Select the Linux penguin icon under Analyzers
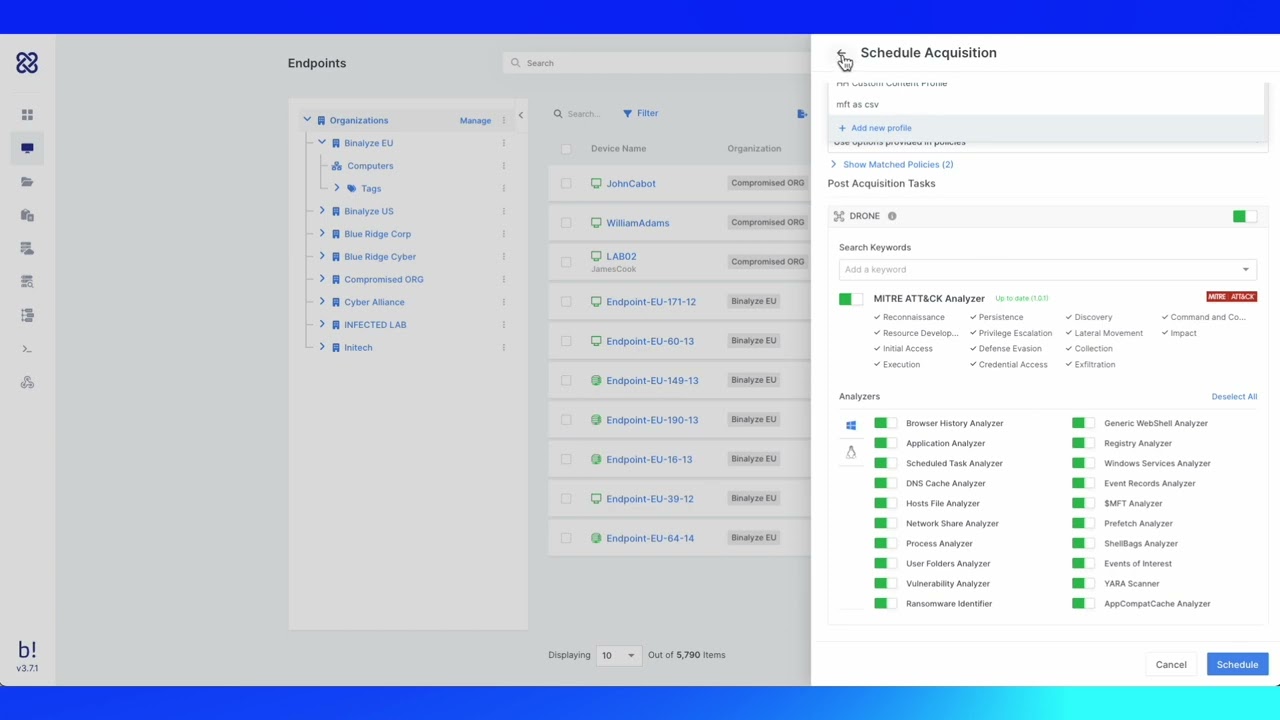1280x720 pixels. (851, 452)
